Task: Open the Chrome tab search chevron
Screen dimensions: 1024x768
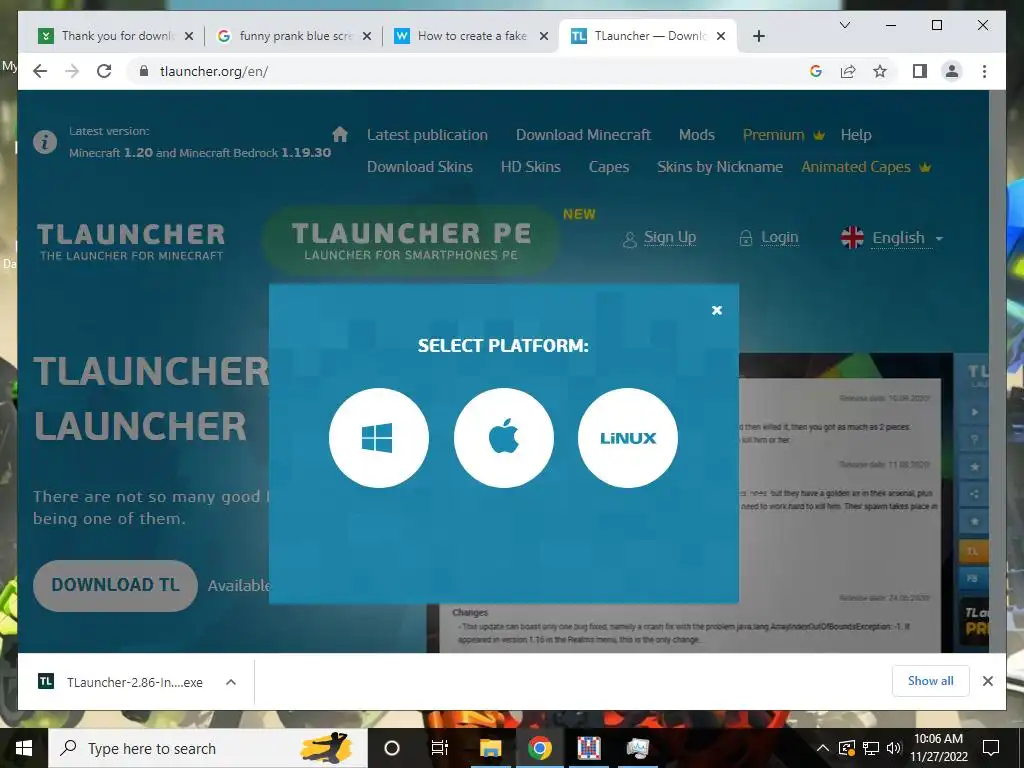Action: tap(844, 25)
